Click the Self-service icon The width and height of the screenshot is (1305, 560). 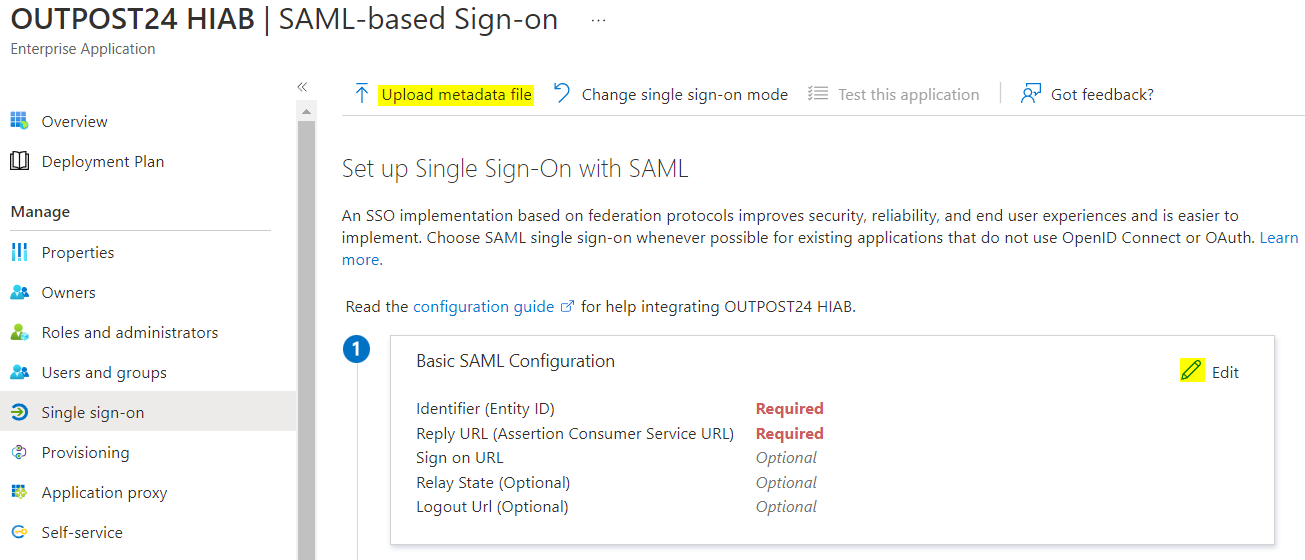(x=19, y=532)
